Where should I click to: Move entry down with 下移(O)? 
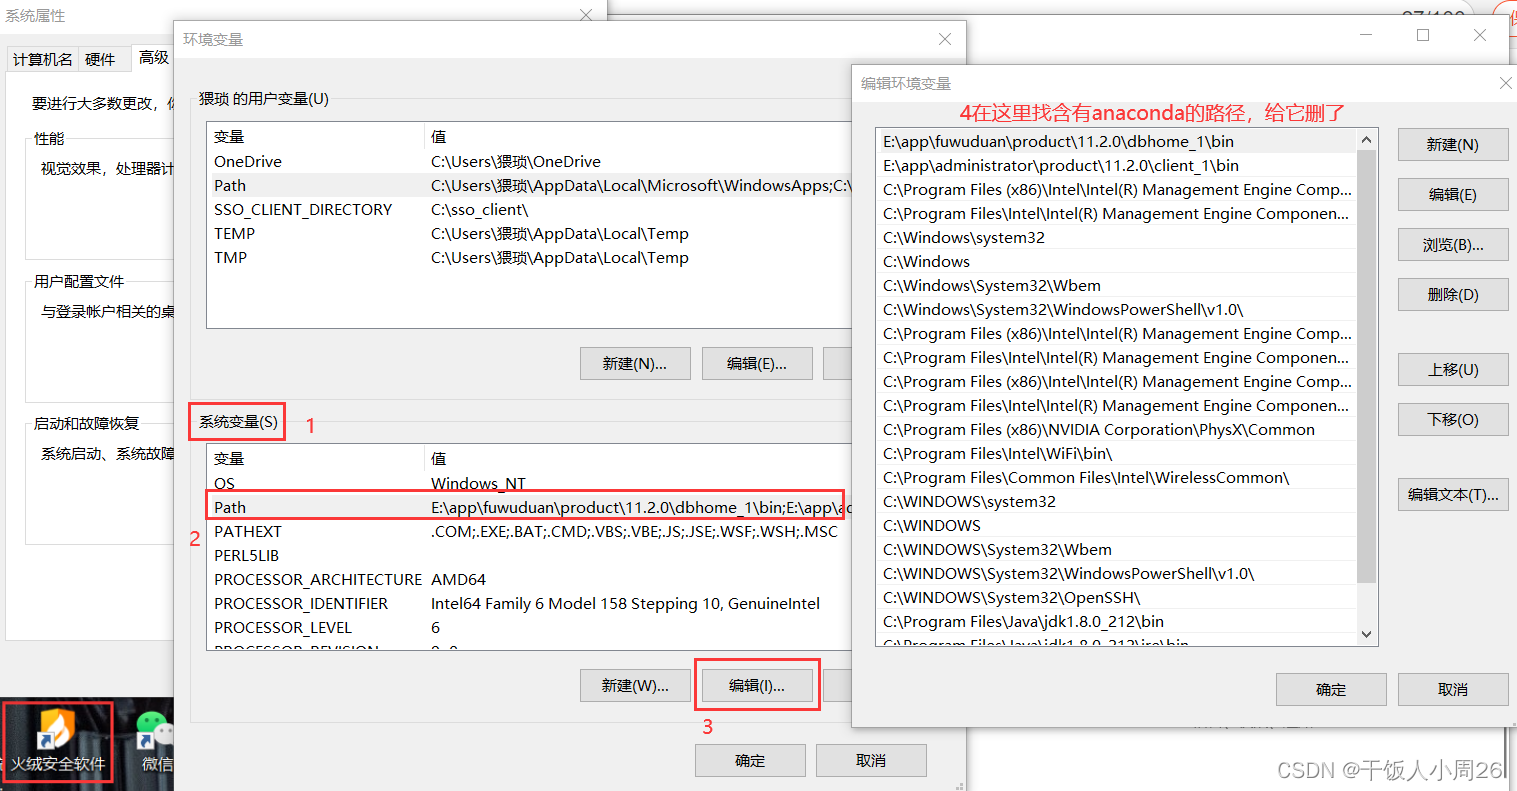[x=1452, y=420]
